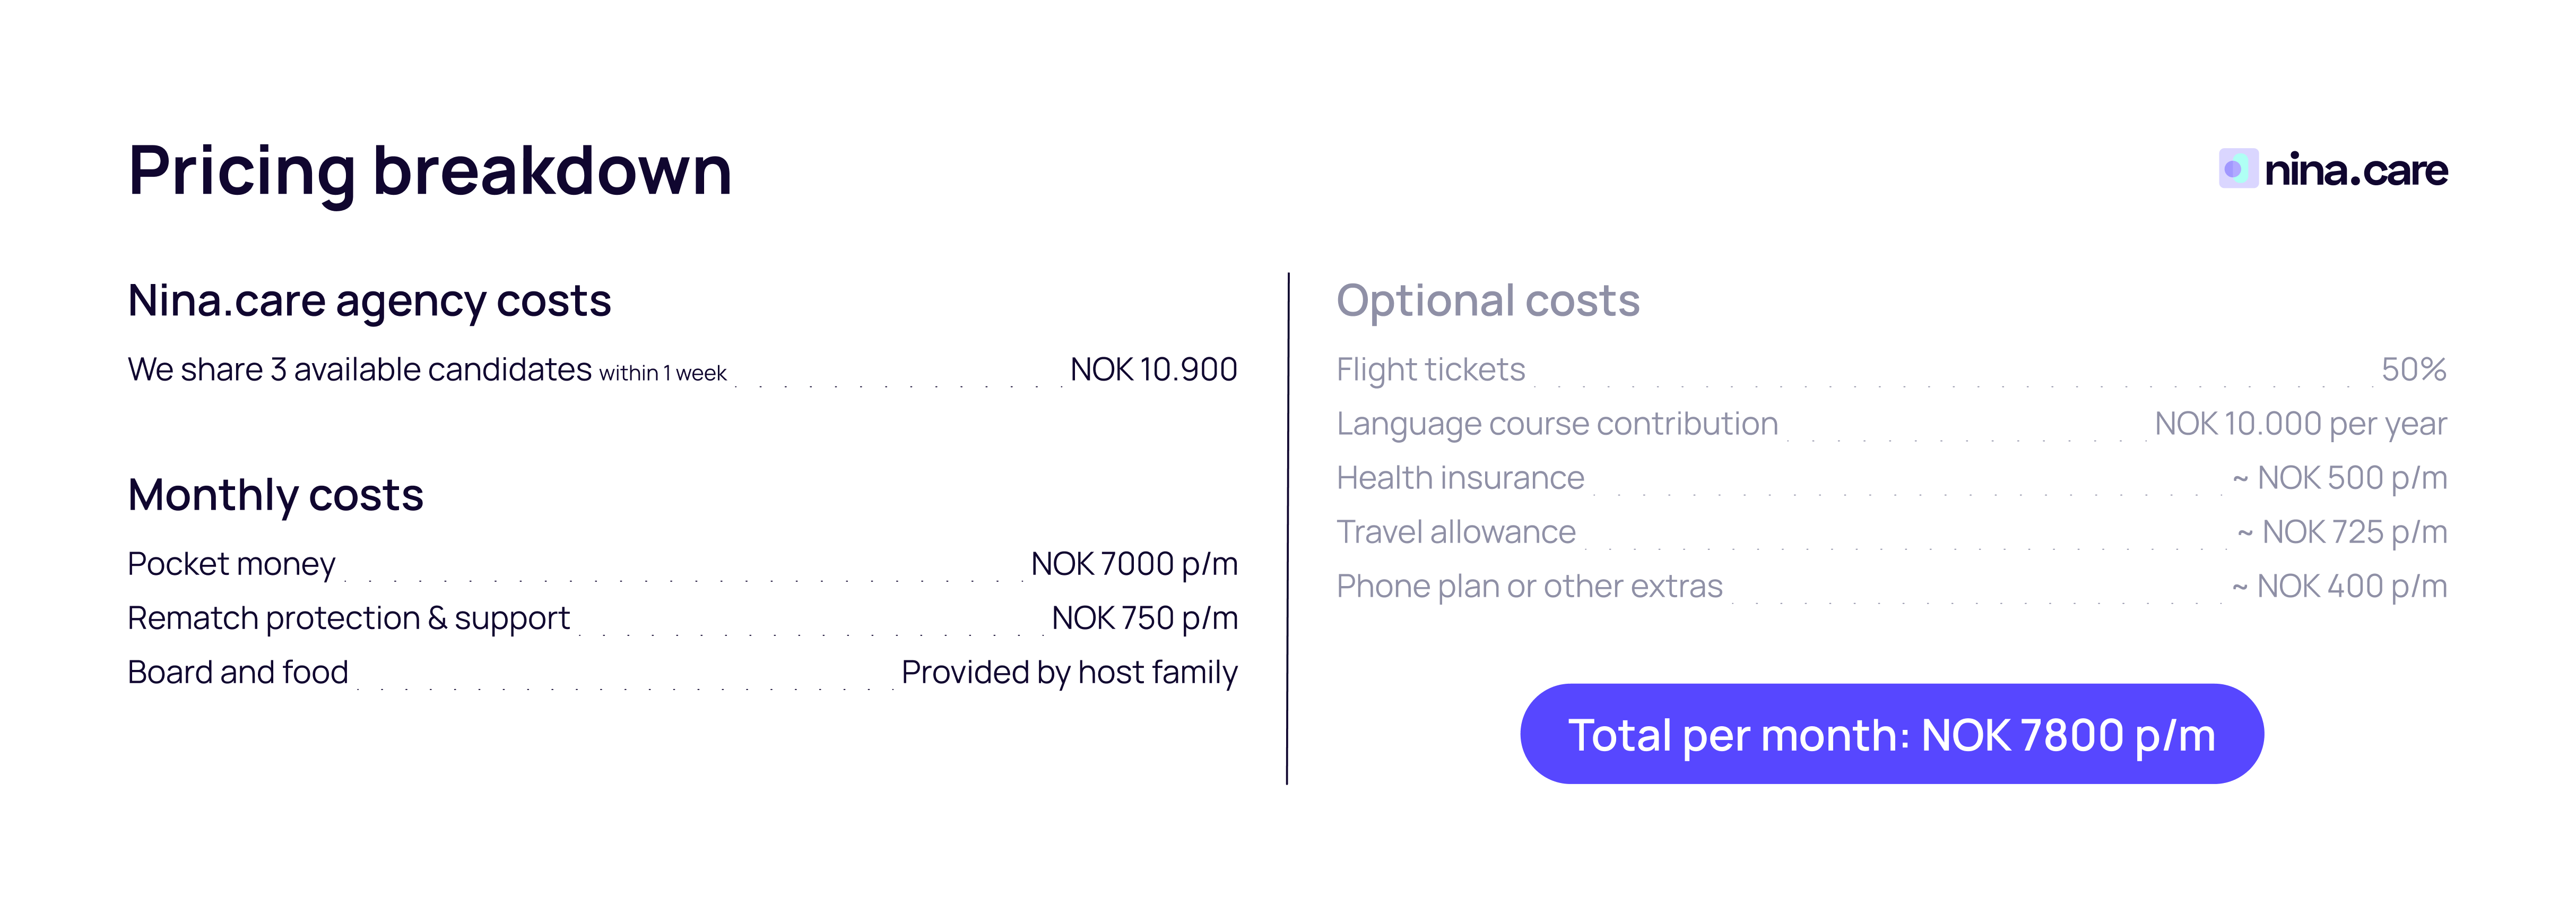Click the nina.care logo icon
The height and width of the screenshot is (912, 2576).
click(2237, 169)
